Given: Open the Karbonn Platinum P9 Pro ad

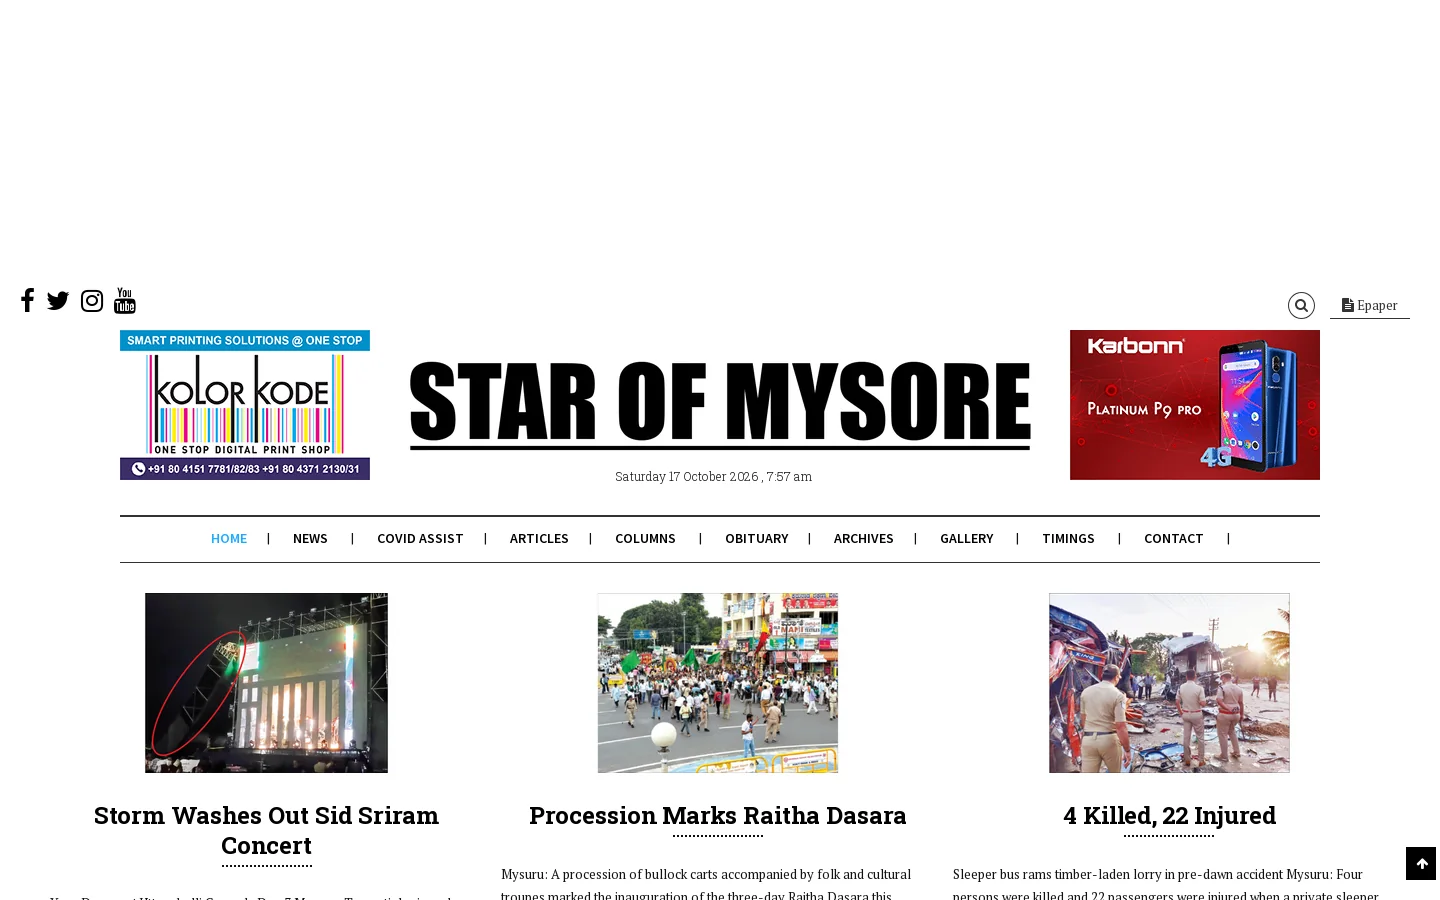Looking at the screenshot, I should tap(1195, 405).
